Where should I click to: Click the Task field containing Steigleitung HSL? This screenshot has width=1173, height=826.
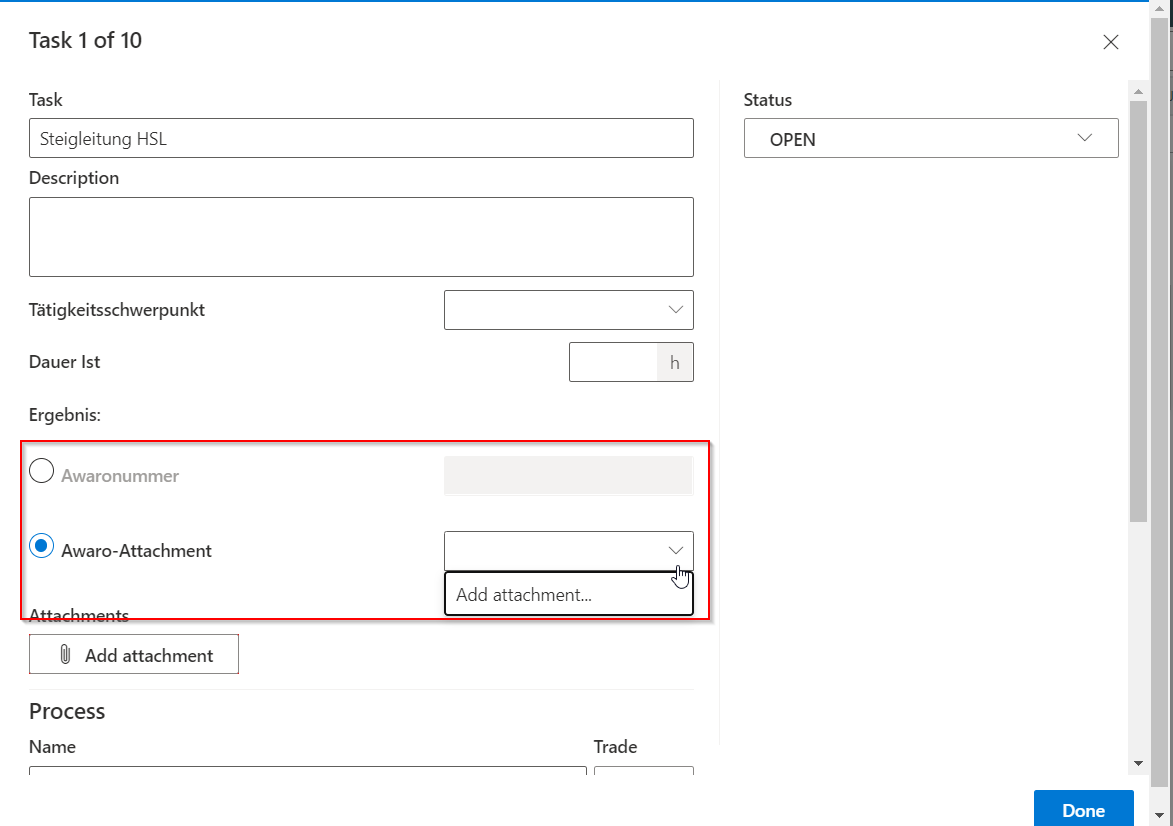(361, 139)
